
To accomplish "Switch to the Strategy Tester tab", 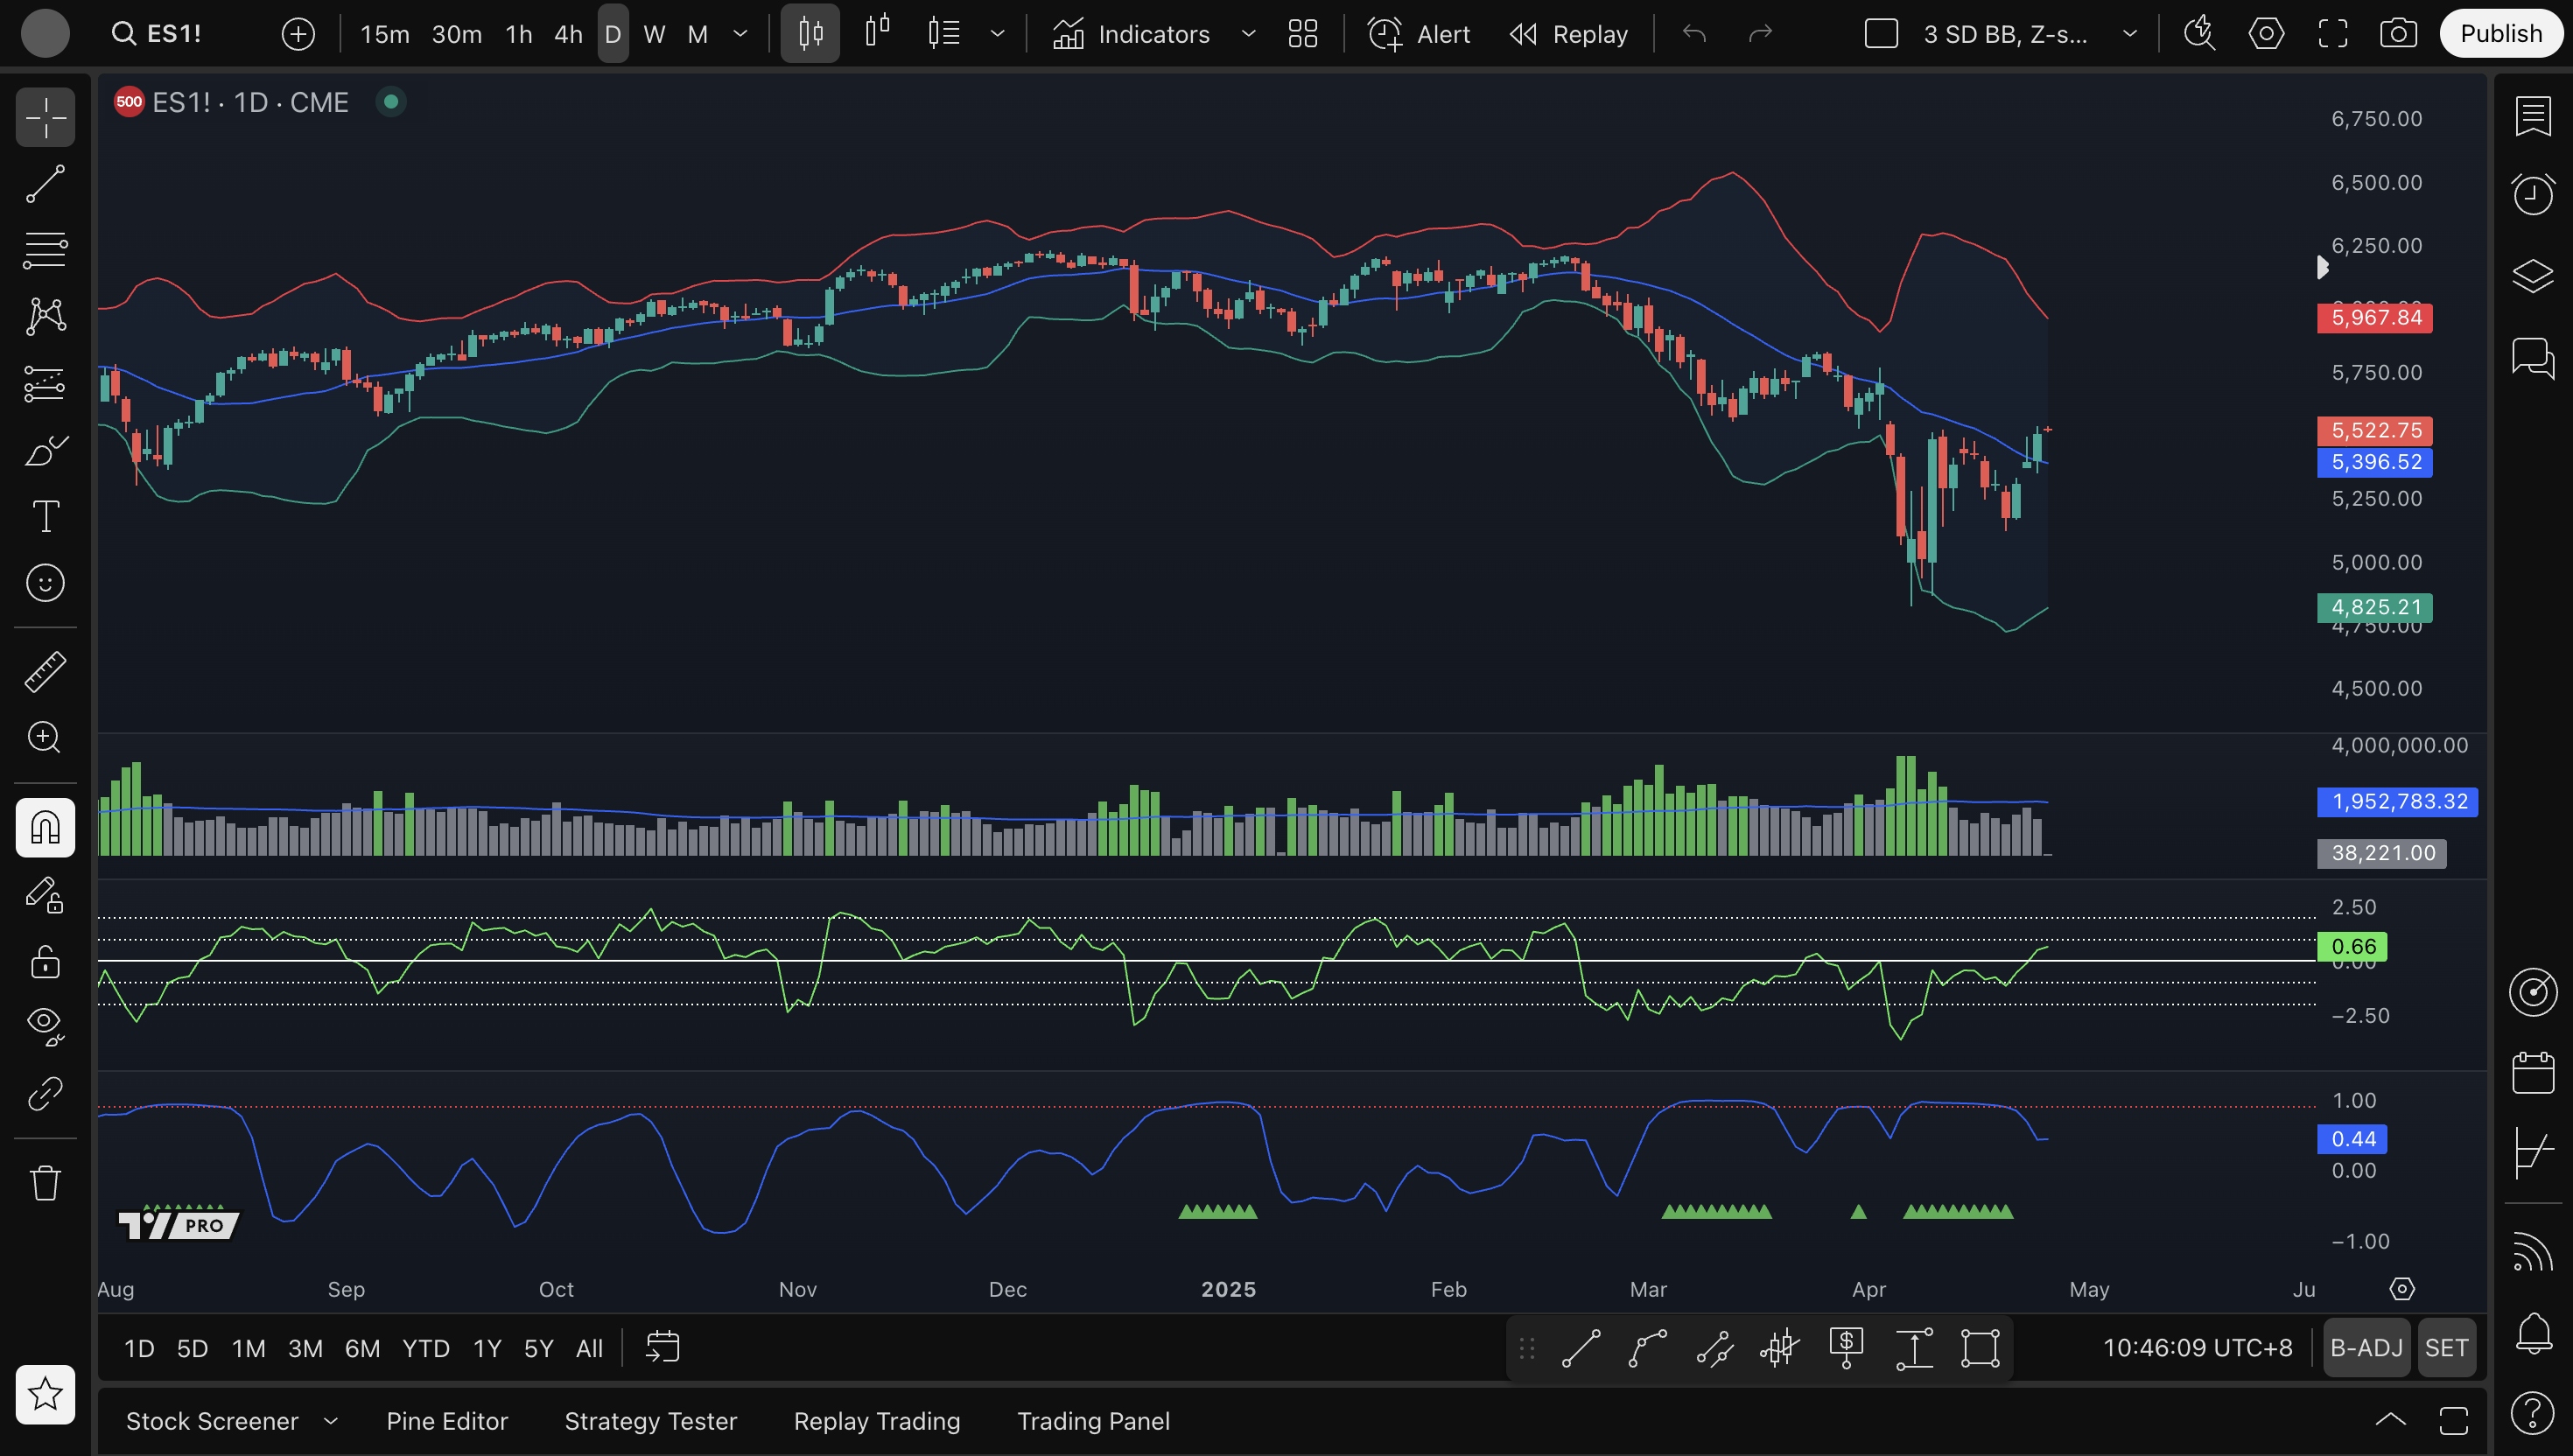I will click(x=650, y=1421).
